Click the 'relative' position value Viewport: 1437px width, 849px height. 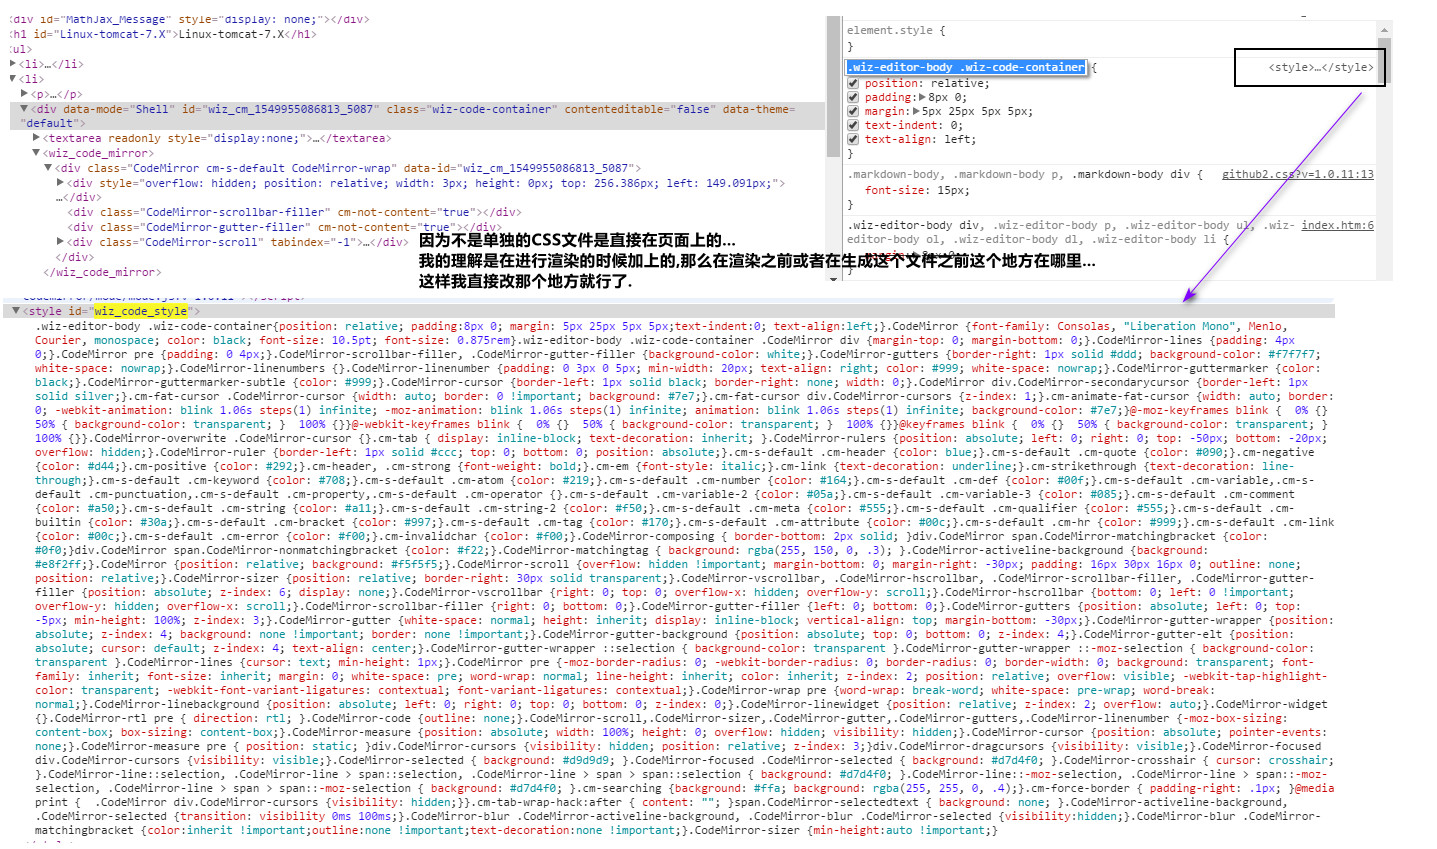[x=958, y=83]
